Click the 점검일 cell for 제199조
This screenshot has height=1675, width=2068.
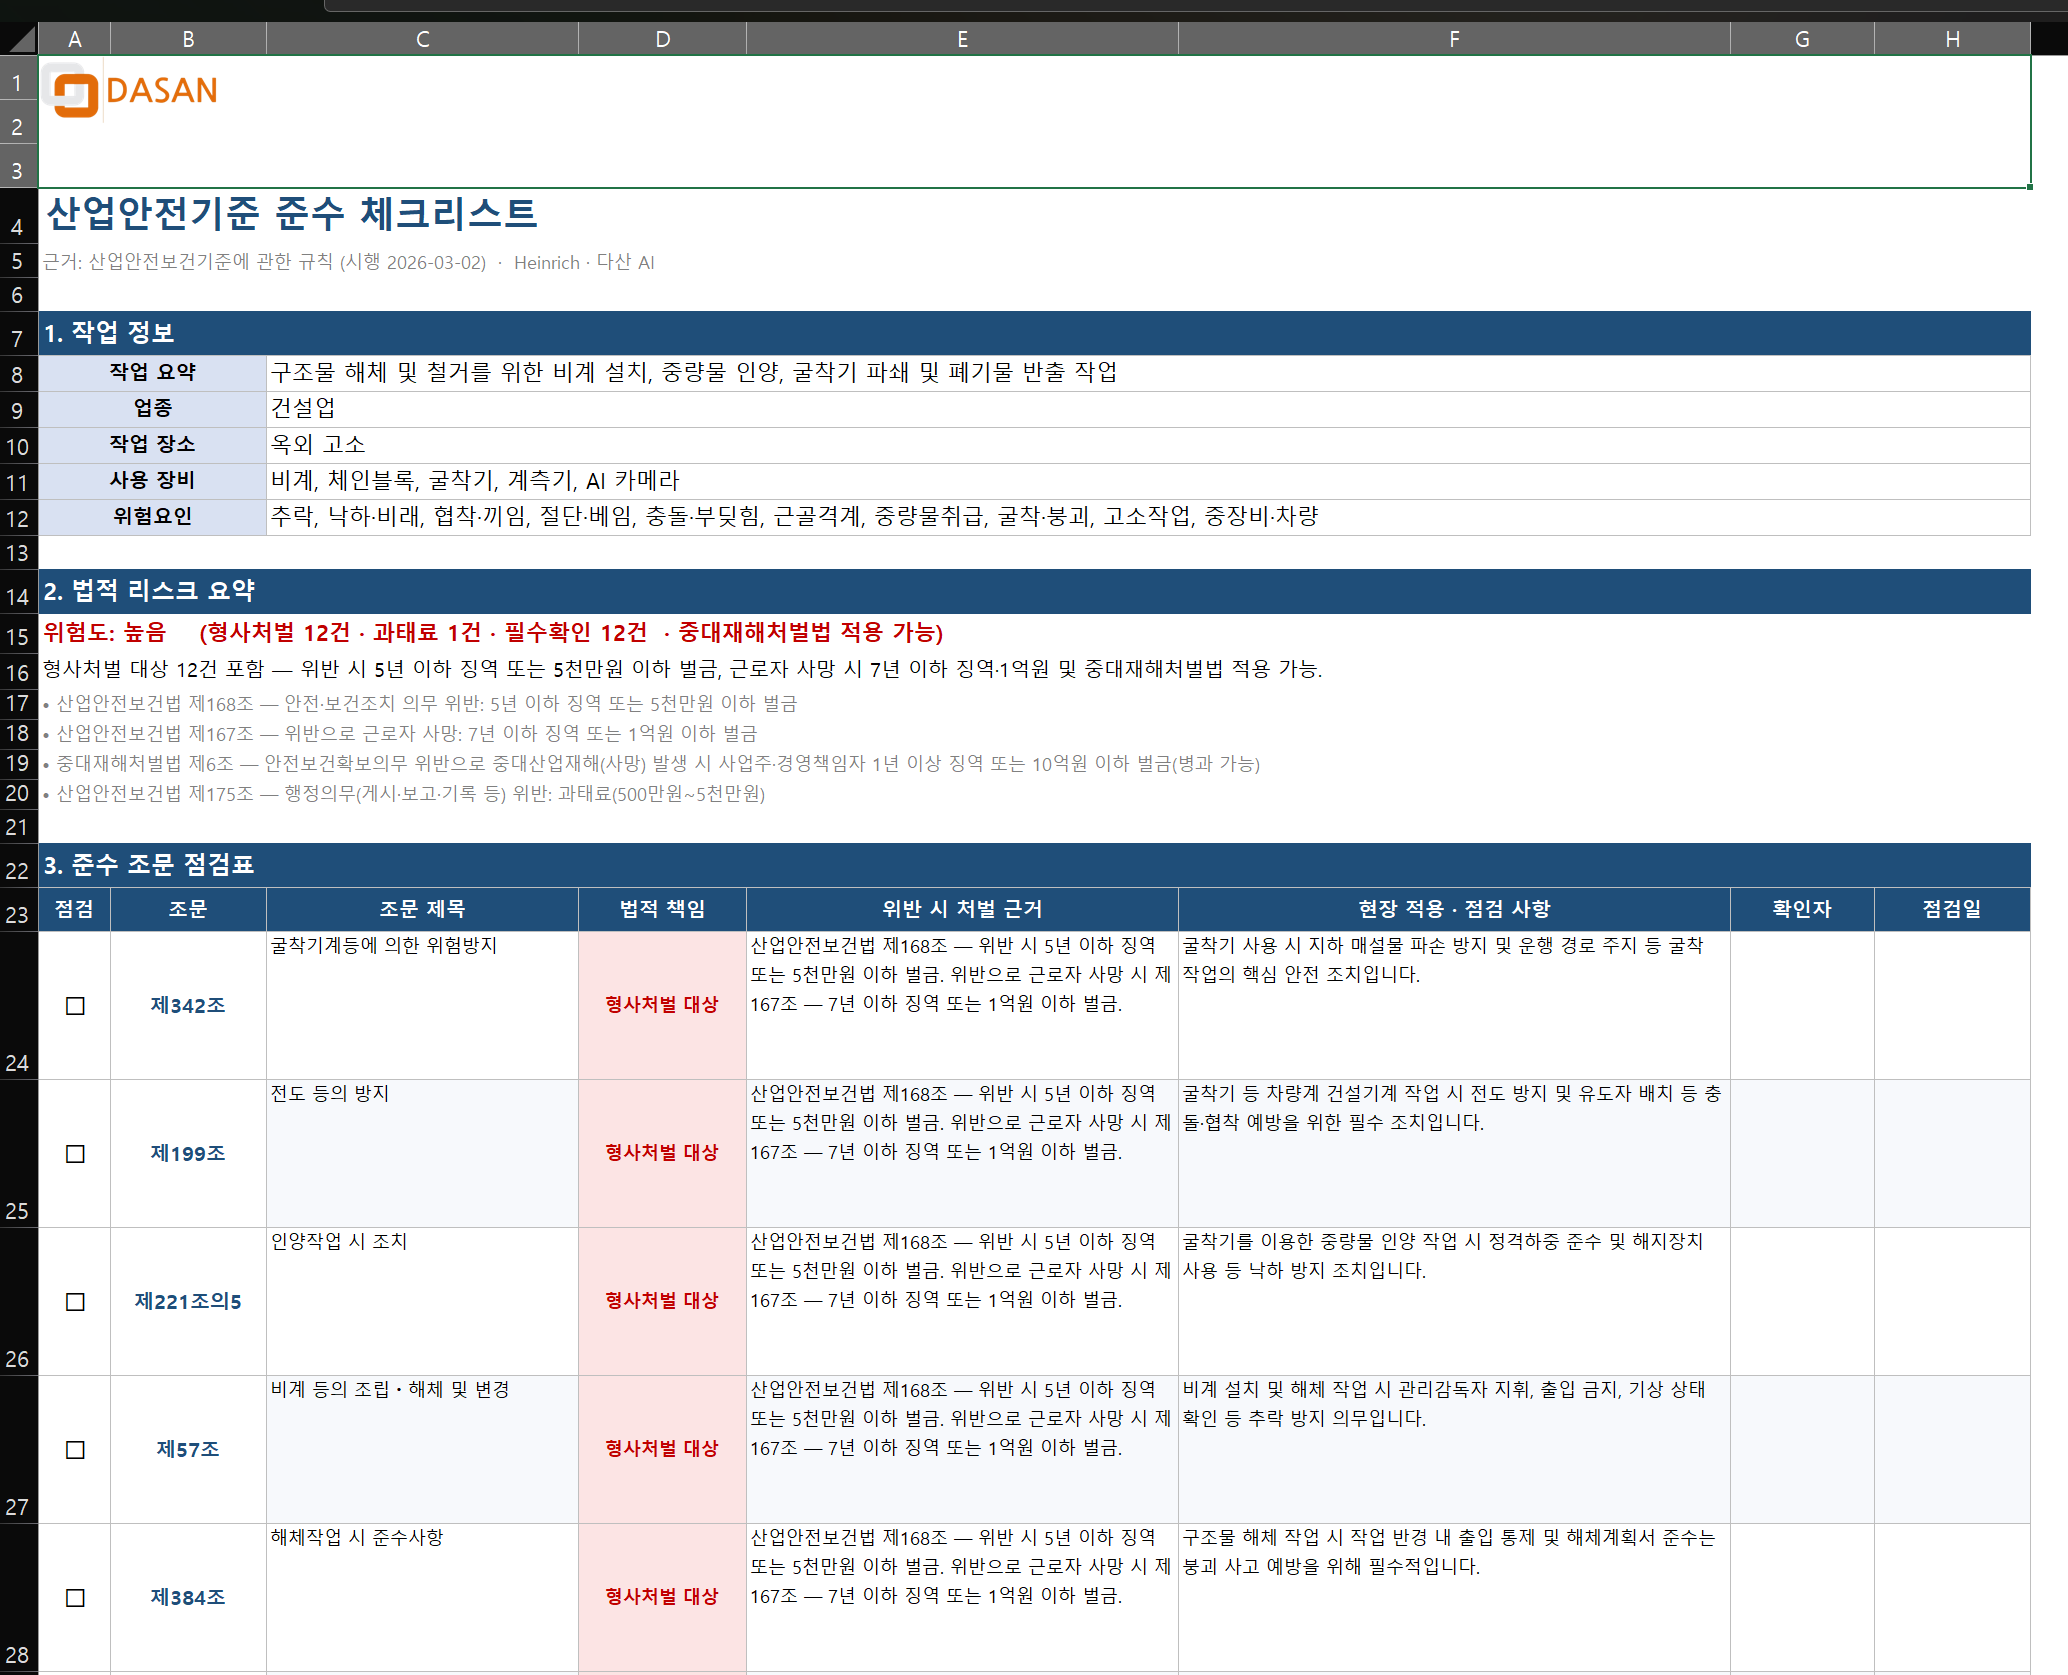[1953, 1154]
